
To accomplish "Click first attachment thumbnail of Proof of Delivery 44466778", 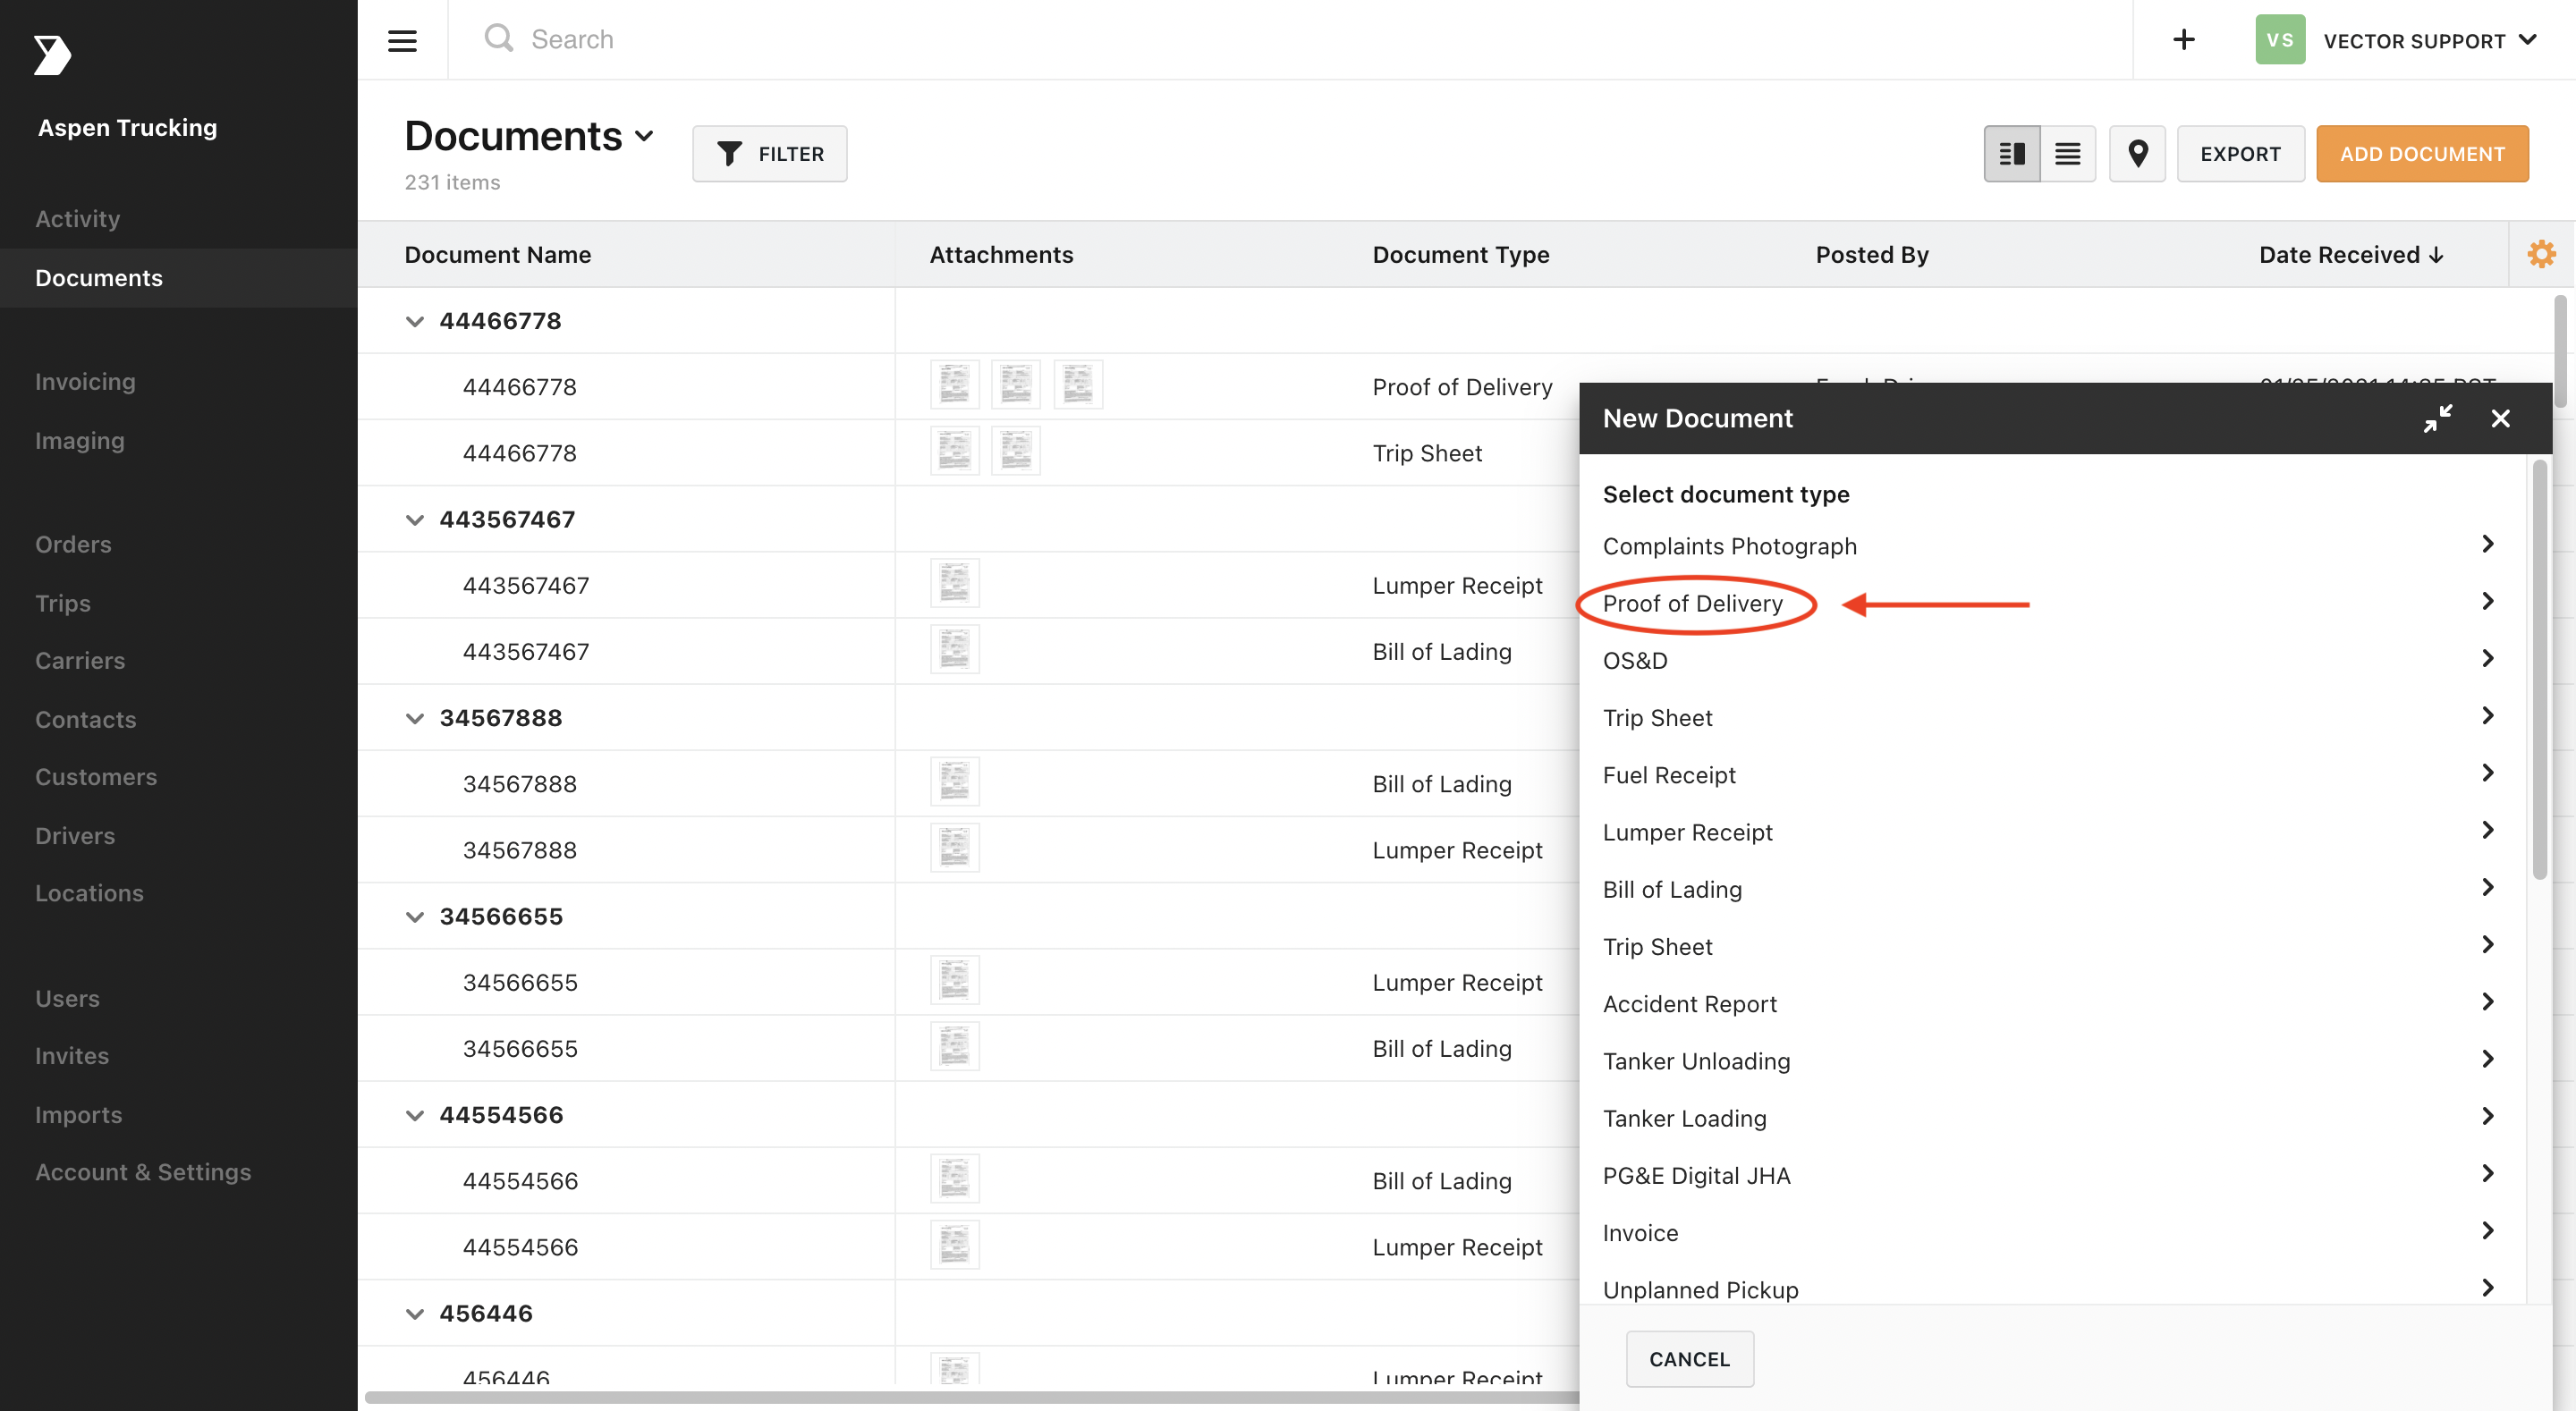I will click(955, 385).
